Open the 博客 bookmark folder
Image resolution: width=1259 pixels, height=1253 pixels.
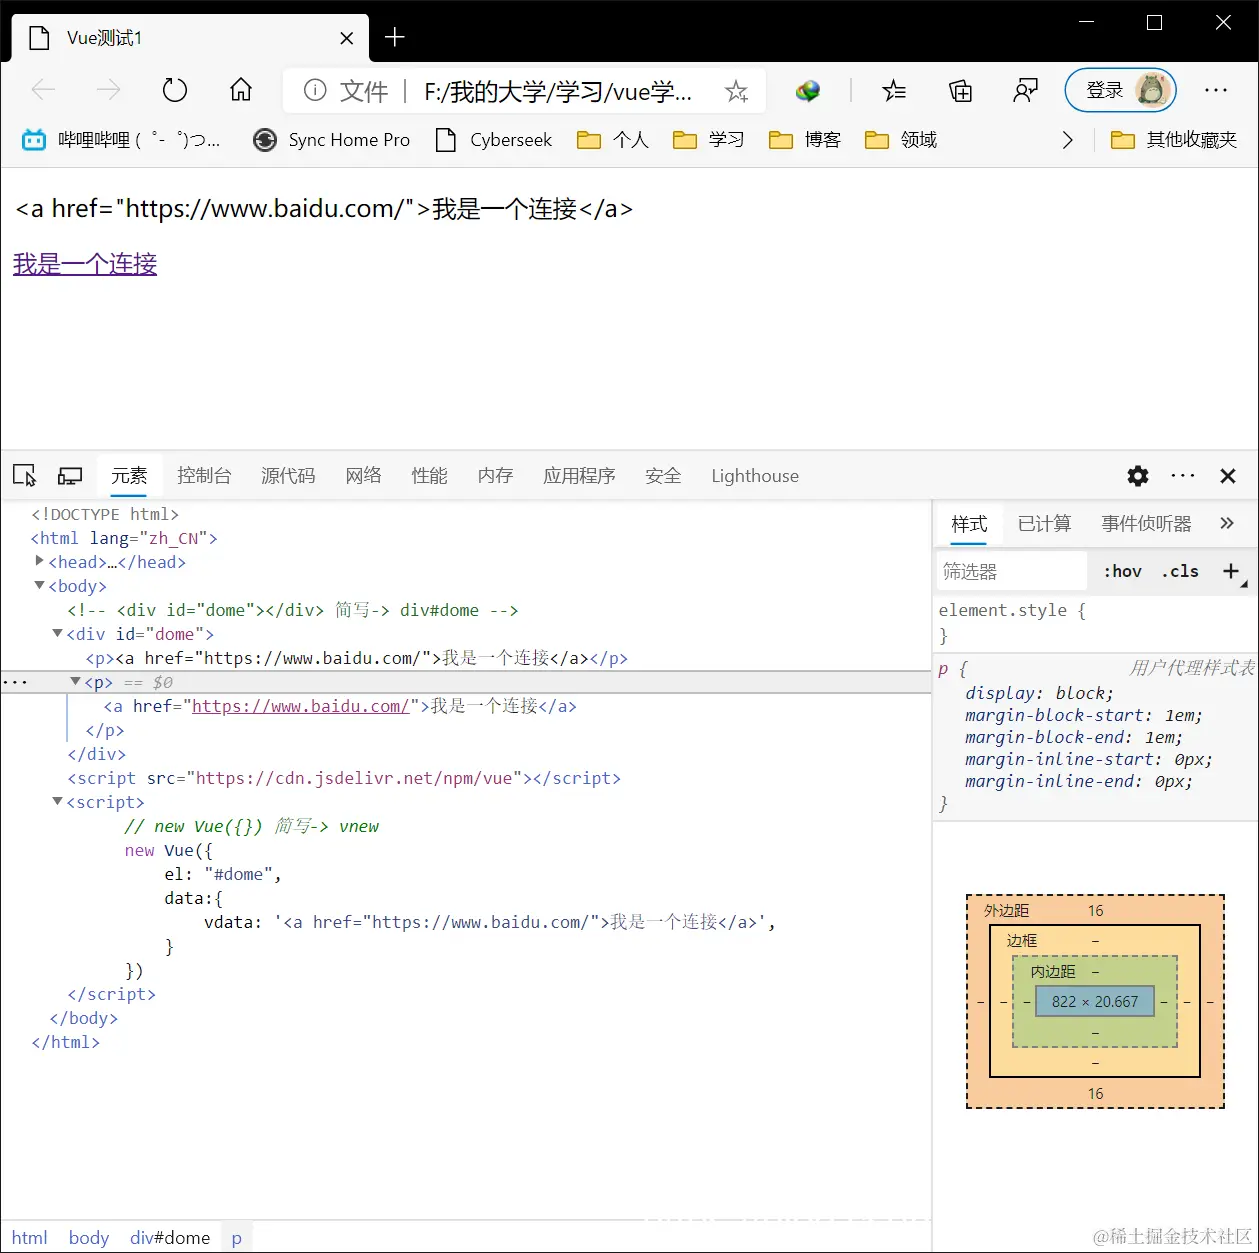[x=805, y=140]
